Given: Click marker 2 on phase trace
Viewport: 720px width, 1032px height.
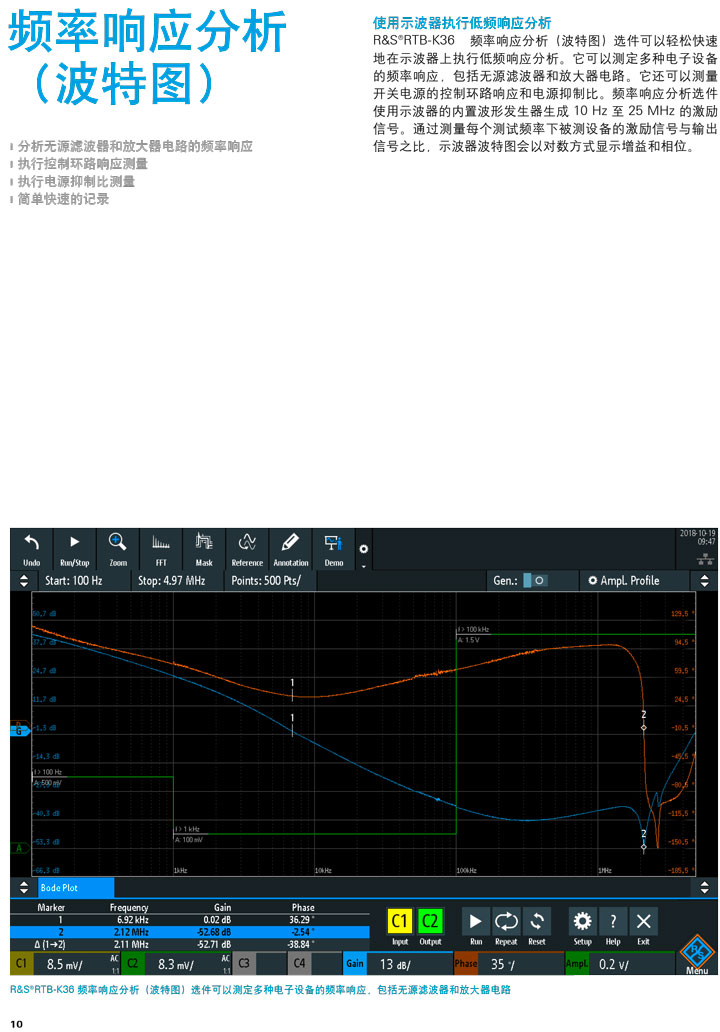Looking at the screenshot, I should pos(644,721).
